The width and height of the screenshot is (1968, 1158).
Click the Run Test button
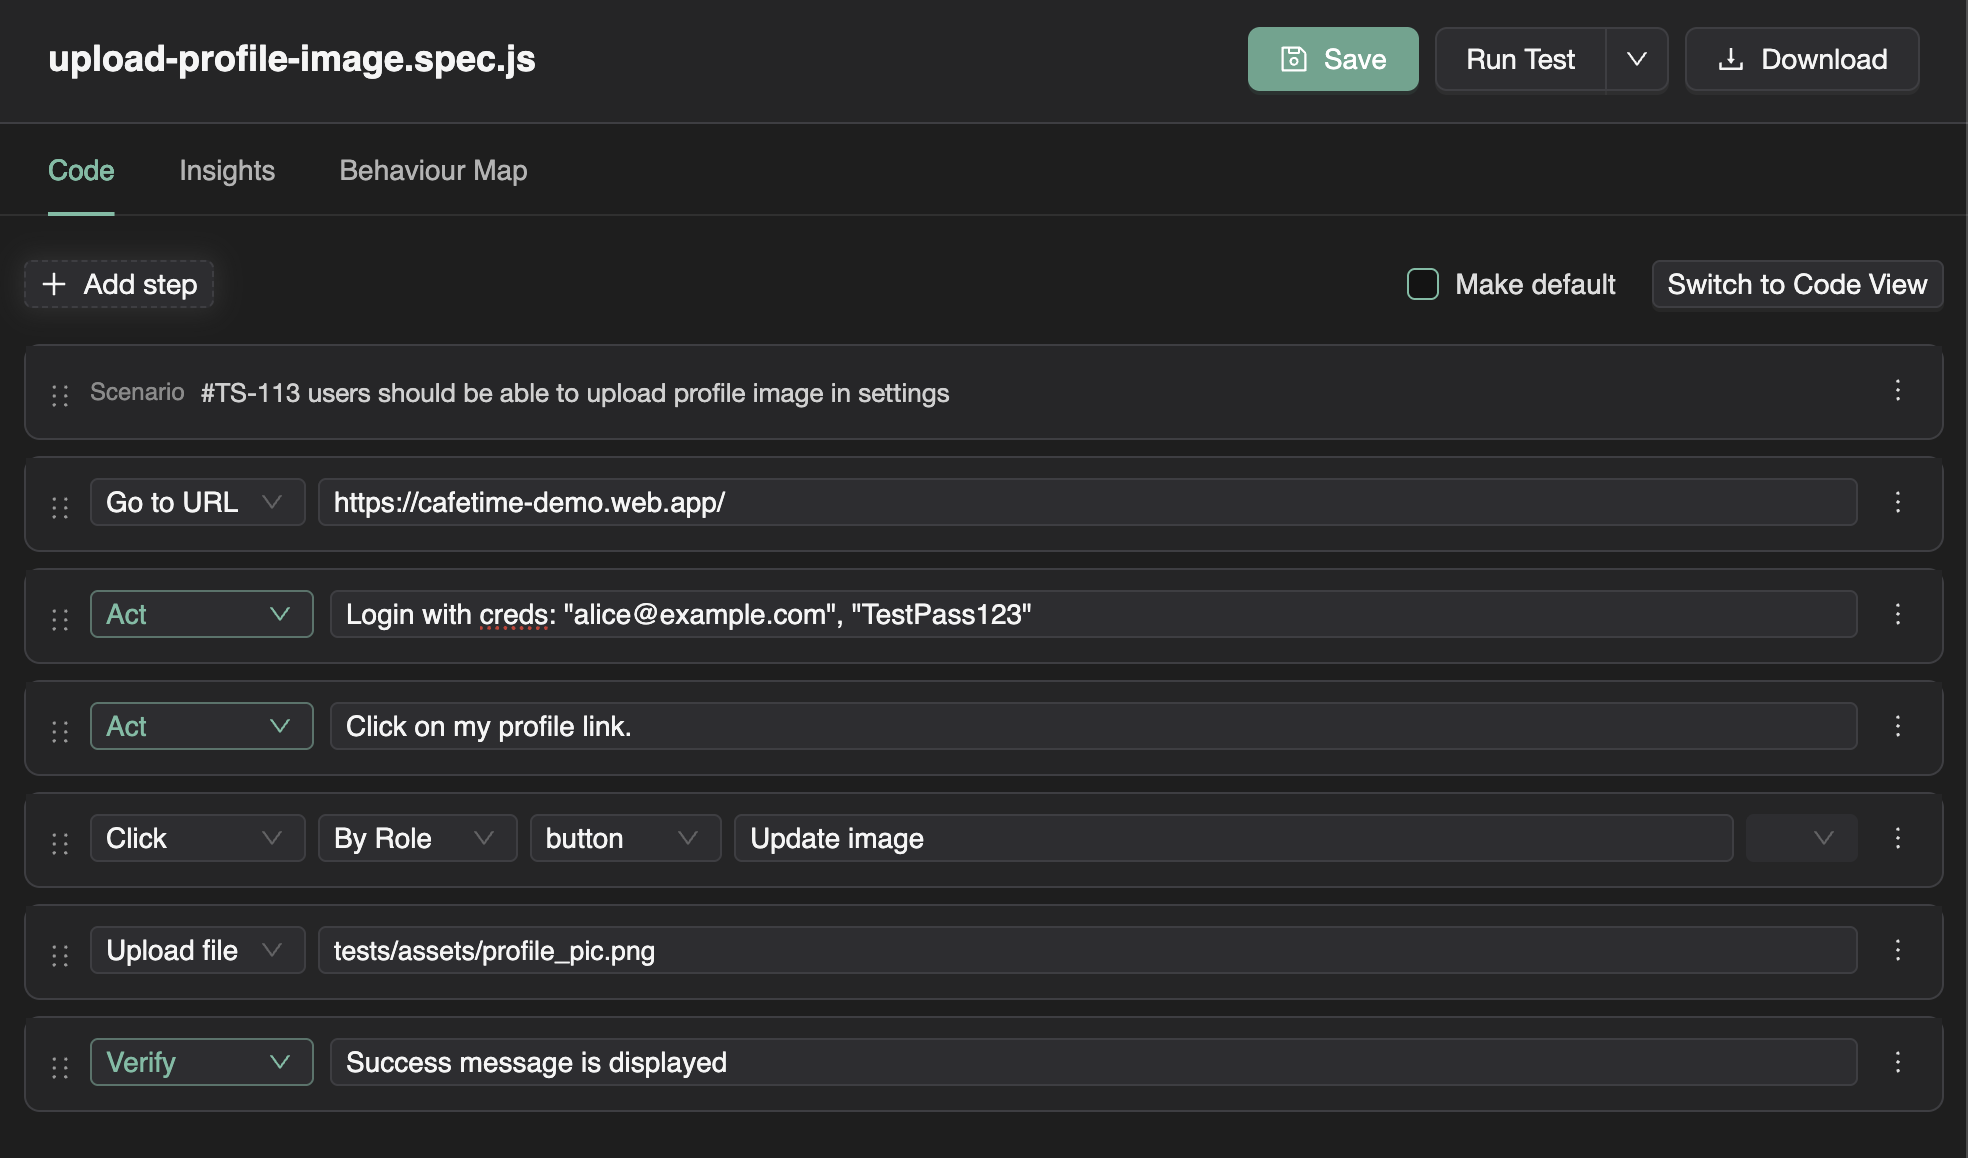click(1519, 59)
